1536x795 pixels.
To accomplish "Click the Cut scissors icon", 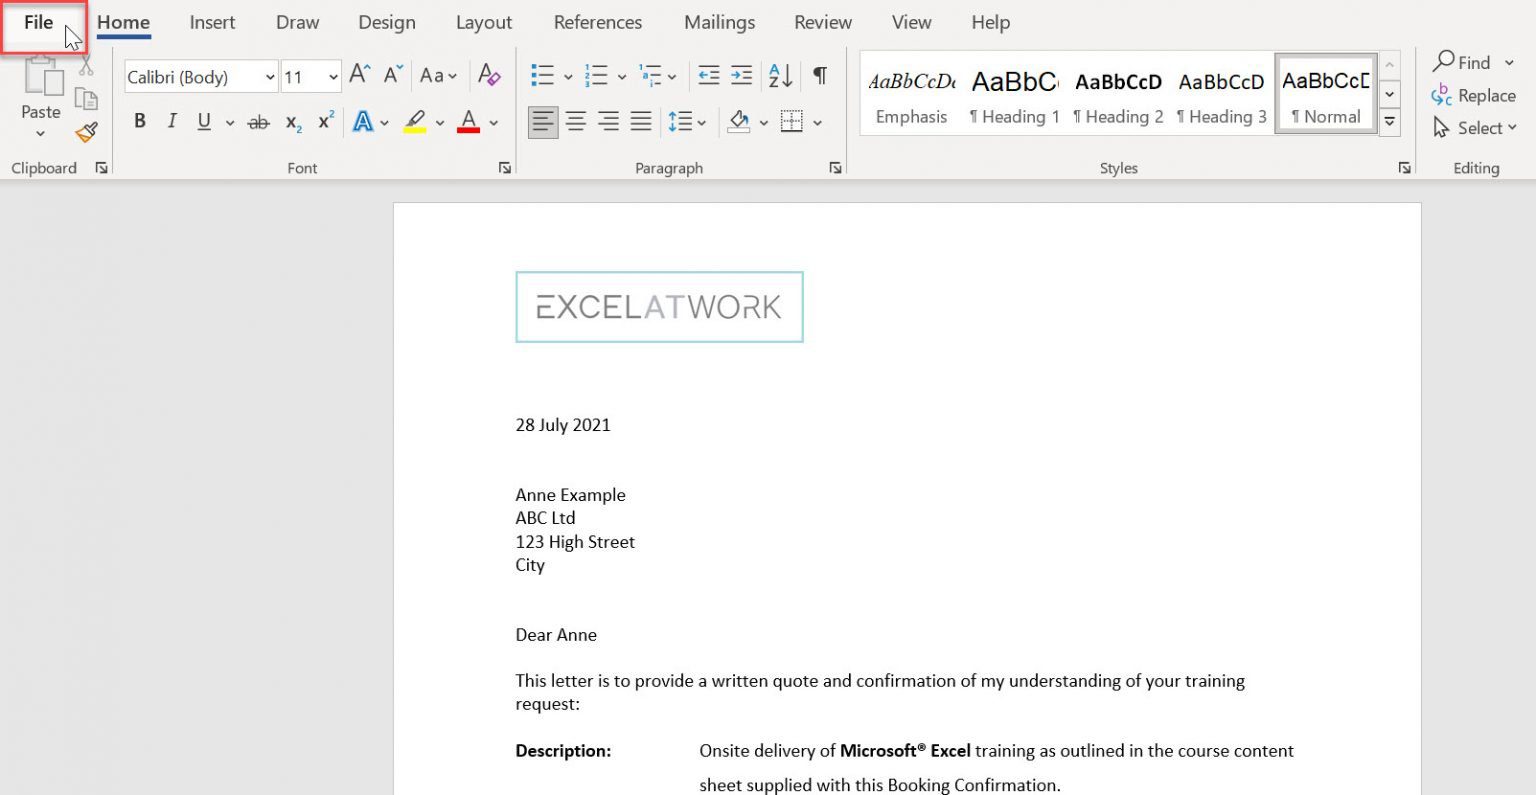I will click(86, 66).
